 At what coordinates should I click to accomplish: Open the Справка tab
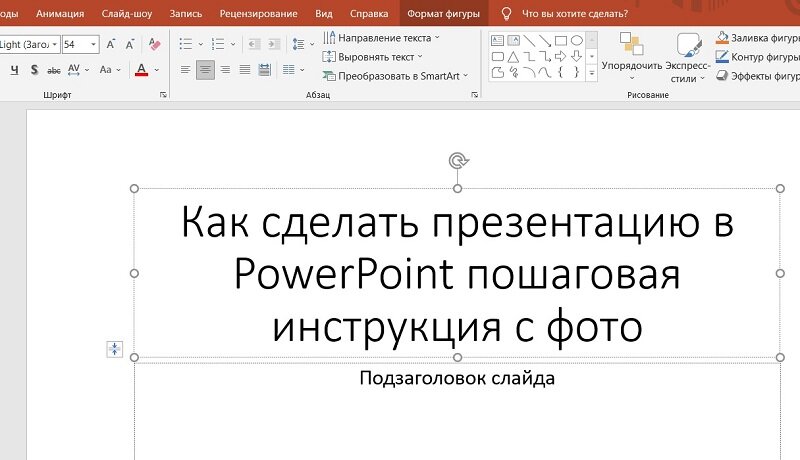(369, 14)
